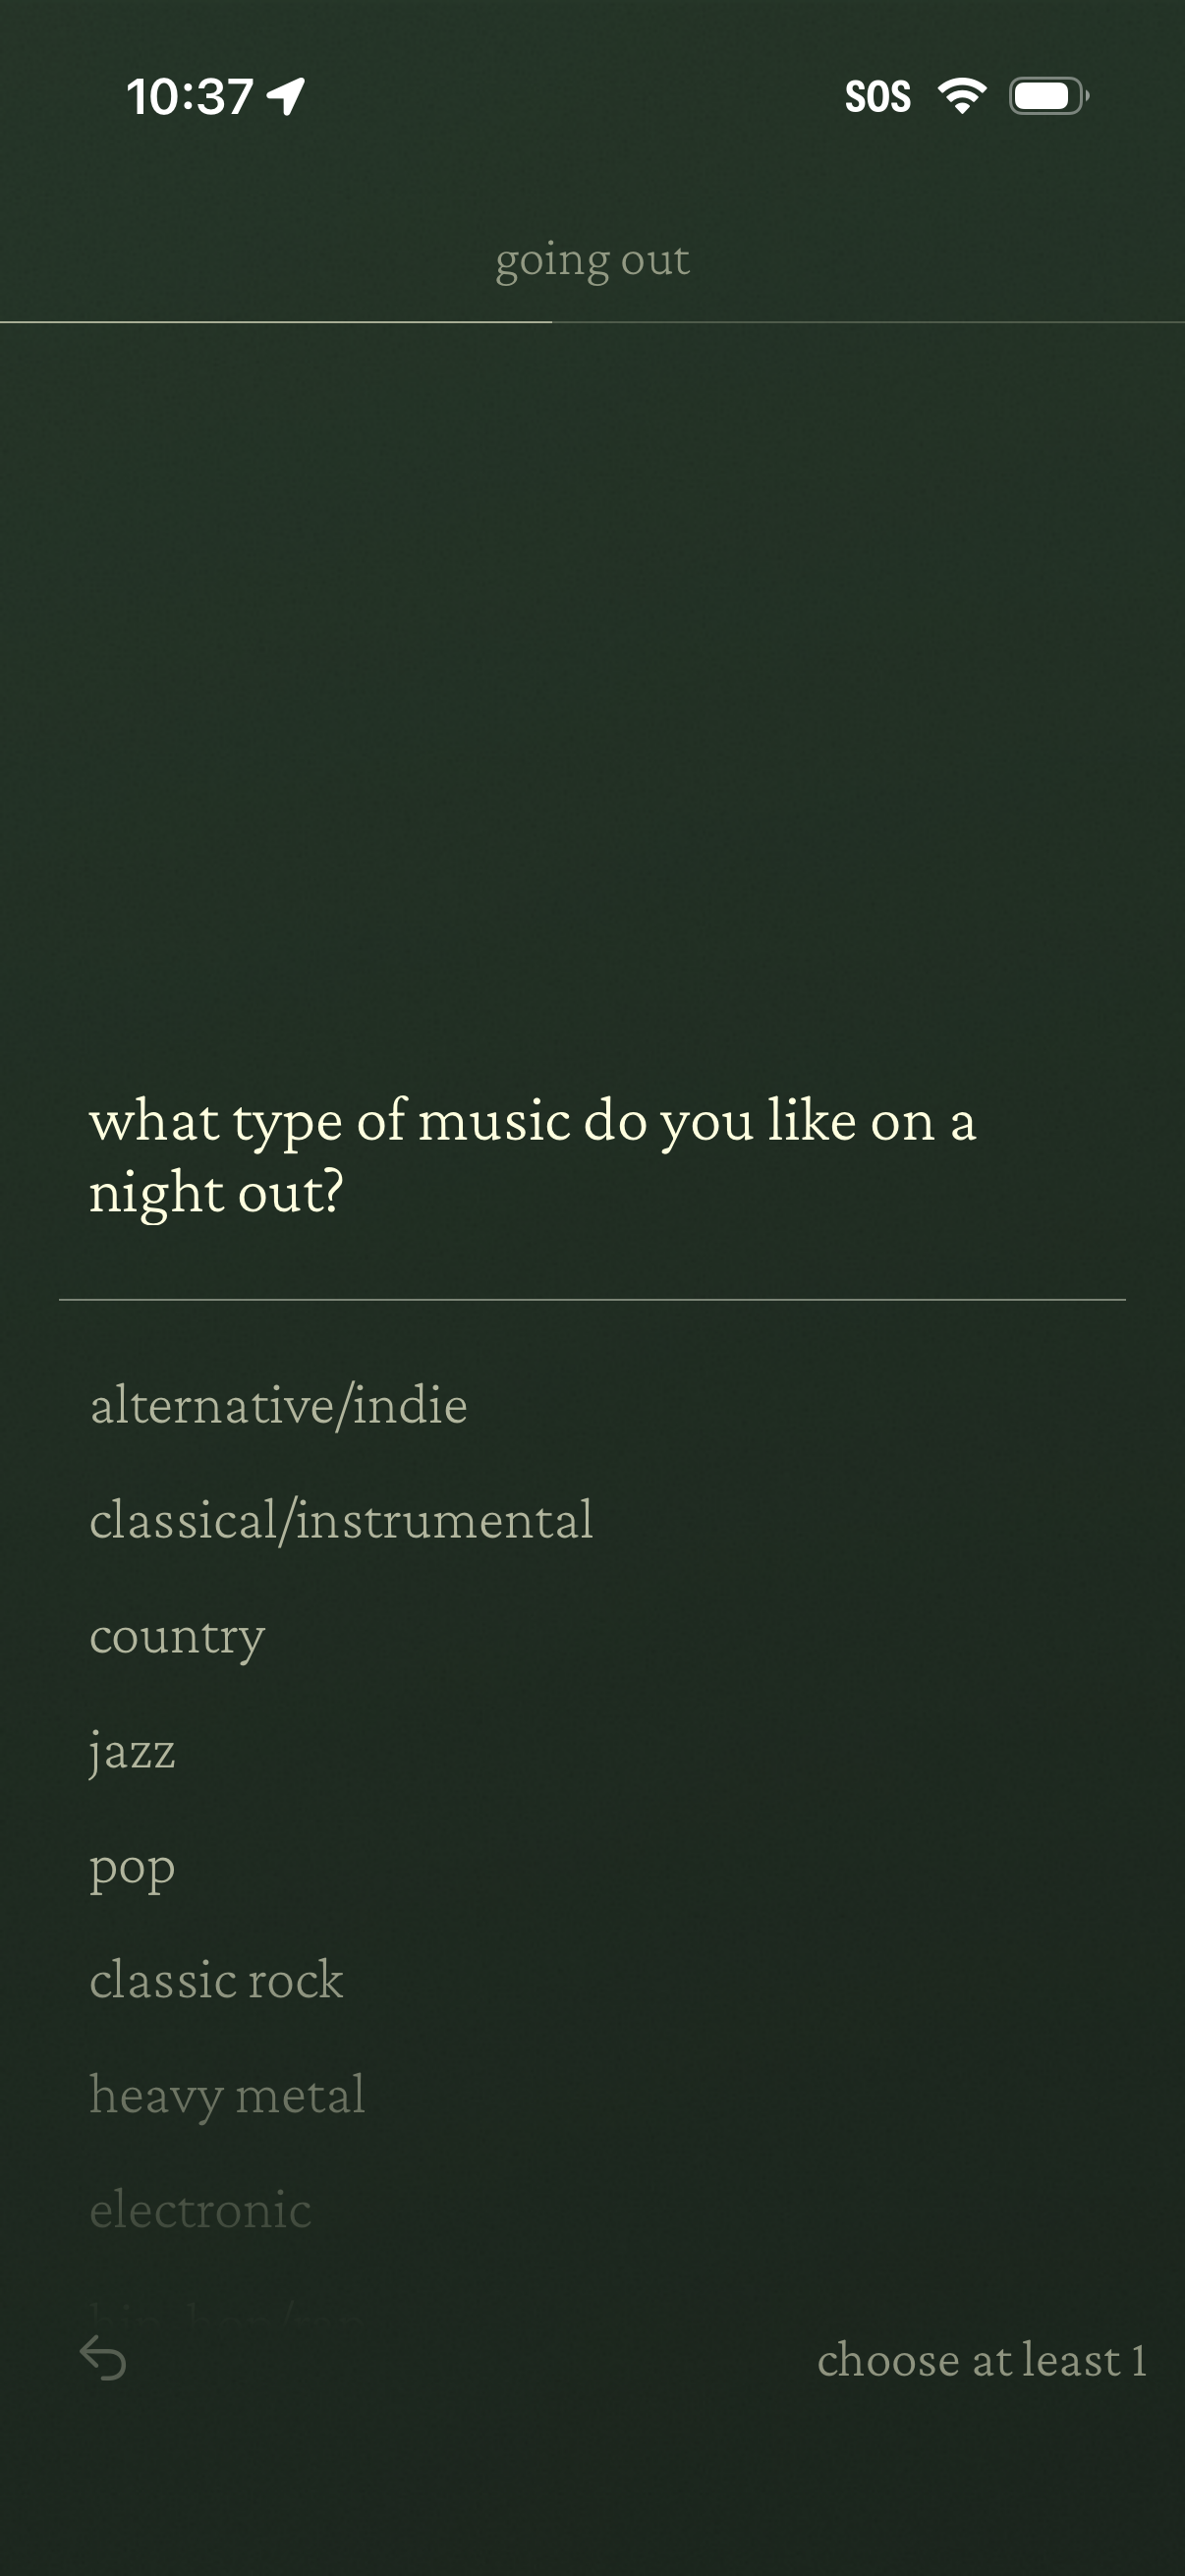Select pop as music preference

pos(132,1866)
